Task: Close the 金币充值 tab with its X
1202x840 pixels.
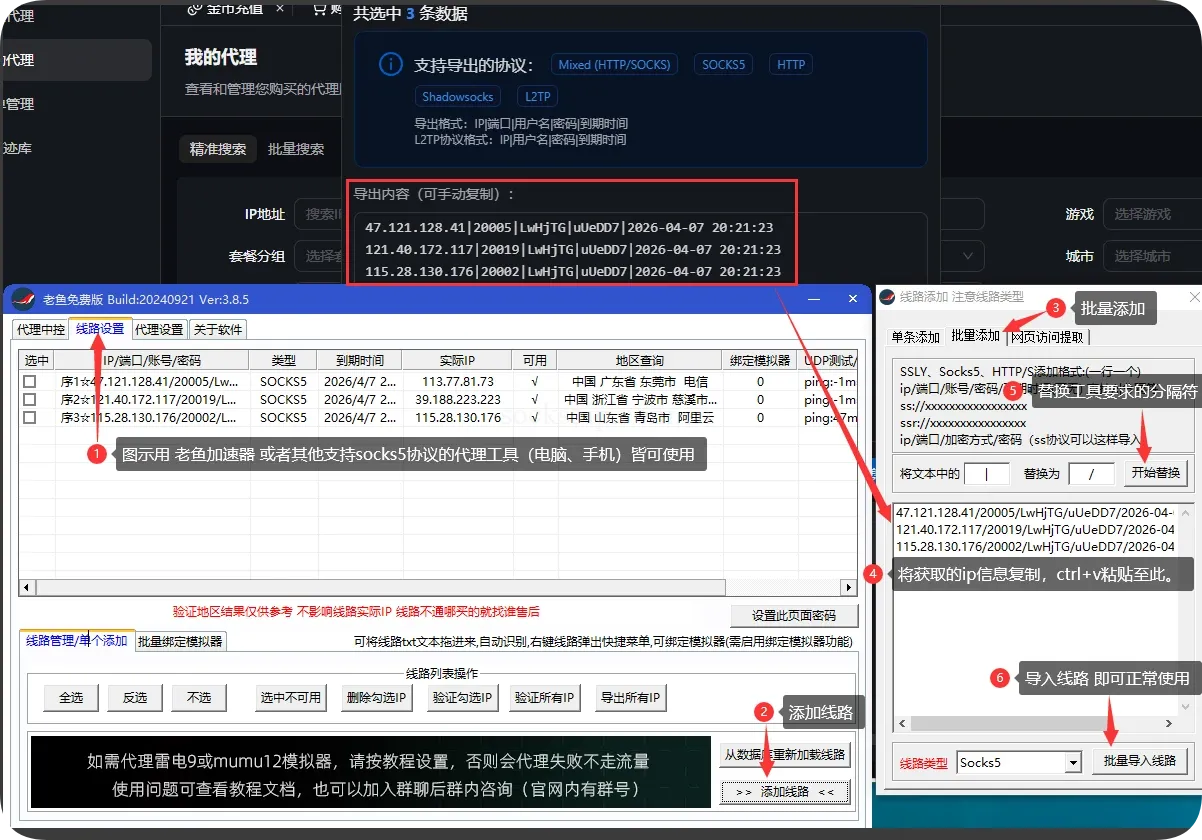Action: pyautogui.click(x=279, y=8)
